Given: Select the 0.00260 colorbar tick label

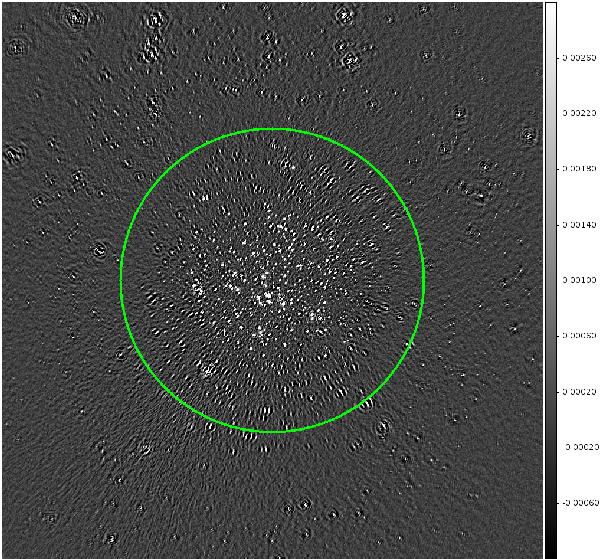Looking at the screenshot, I should coord(582,58).
